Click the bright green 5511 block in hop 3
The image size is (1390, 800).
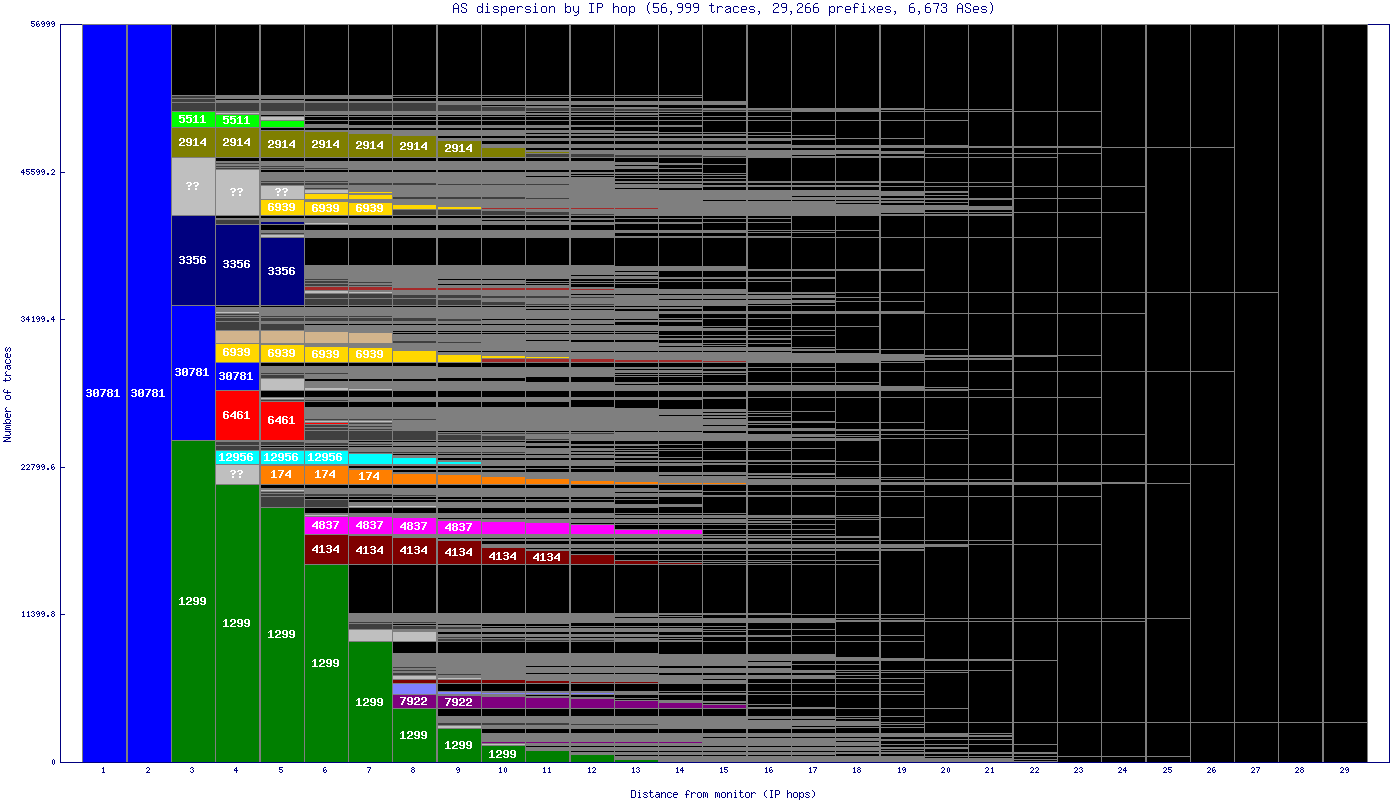[x=193, y=119]
